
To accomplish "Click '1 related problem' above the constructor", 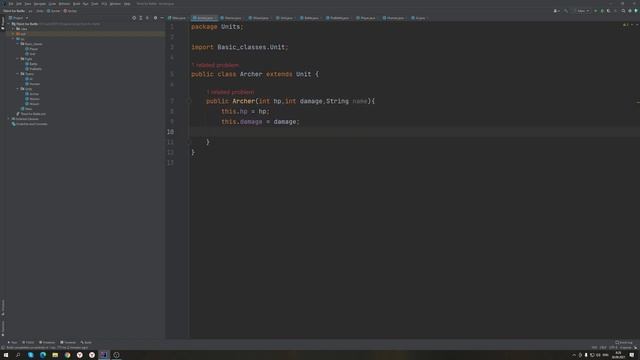I will [231, 92].
